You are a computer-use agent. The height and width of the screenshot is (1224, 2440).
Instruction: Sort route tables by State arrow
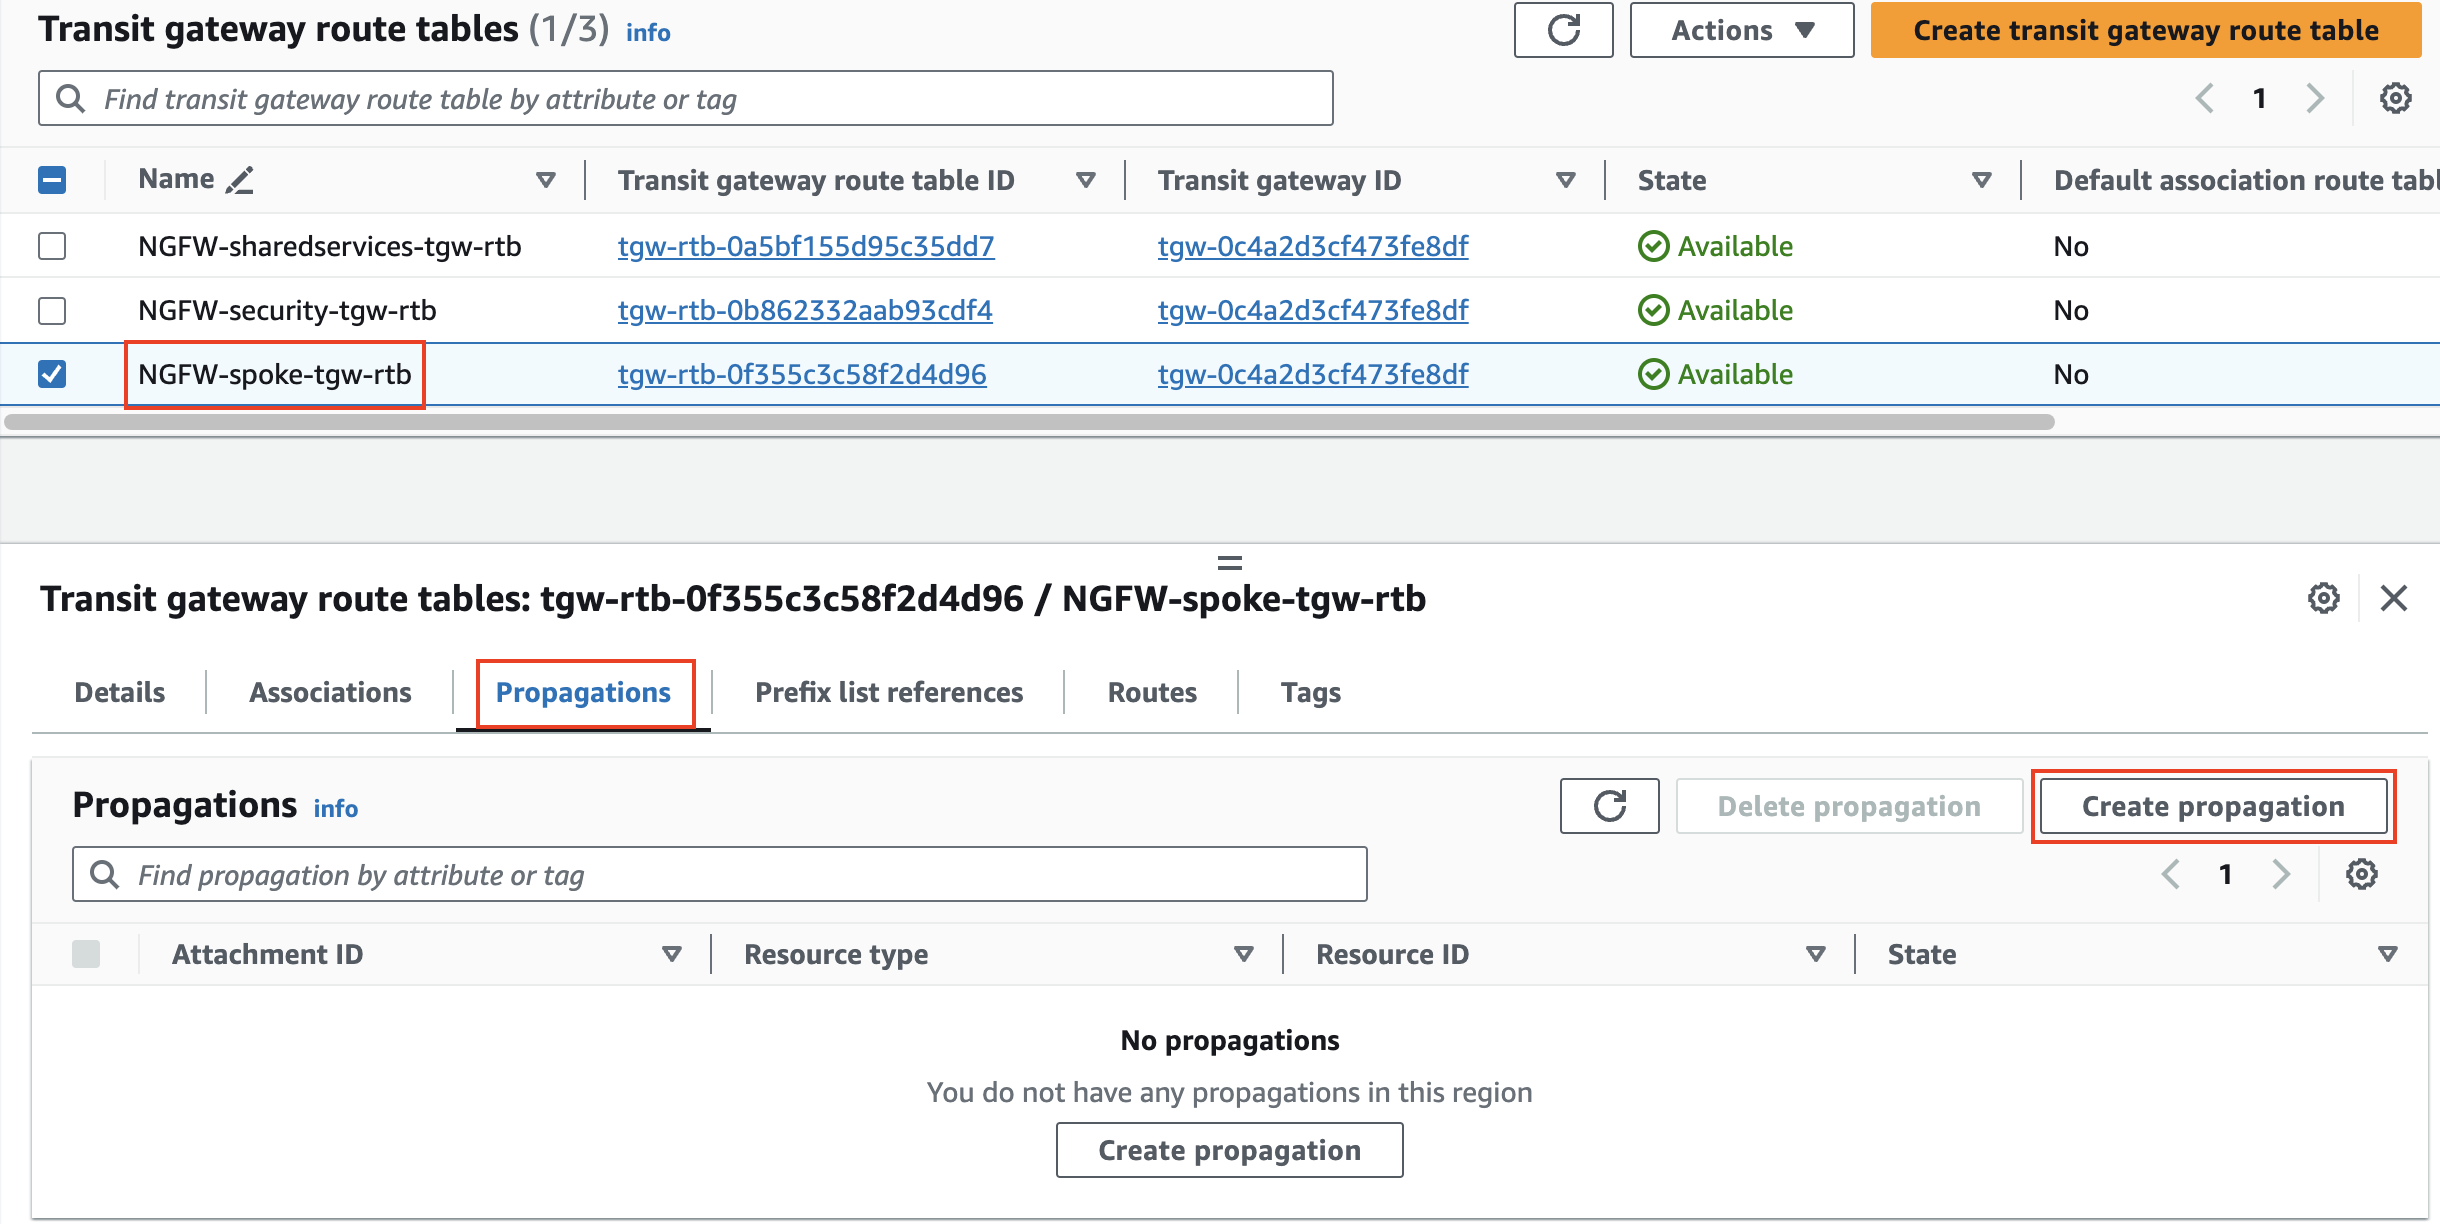pos(1982,180)
